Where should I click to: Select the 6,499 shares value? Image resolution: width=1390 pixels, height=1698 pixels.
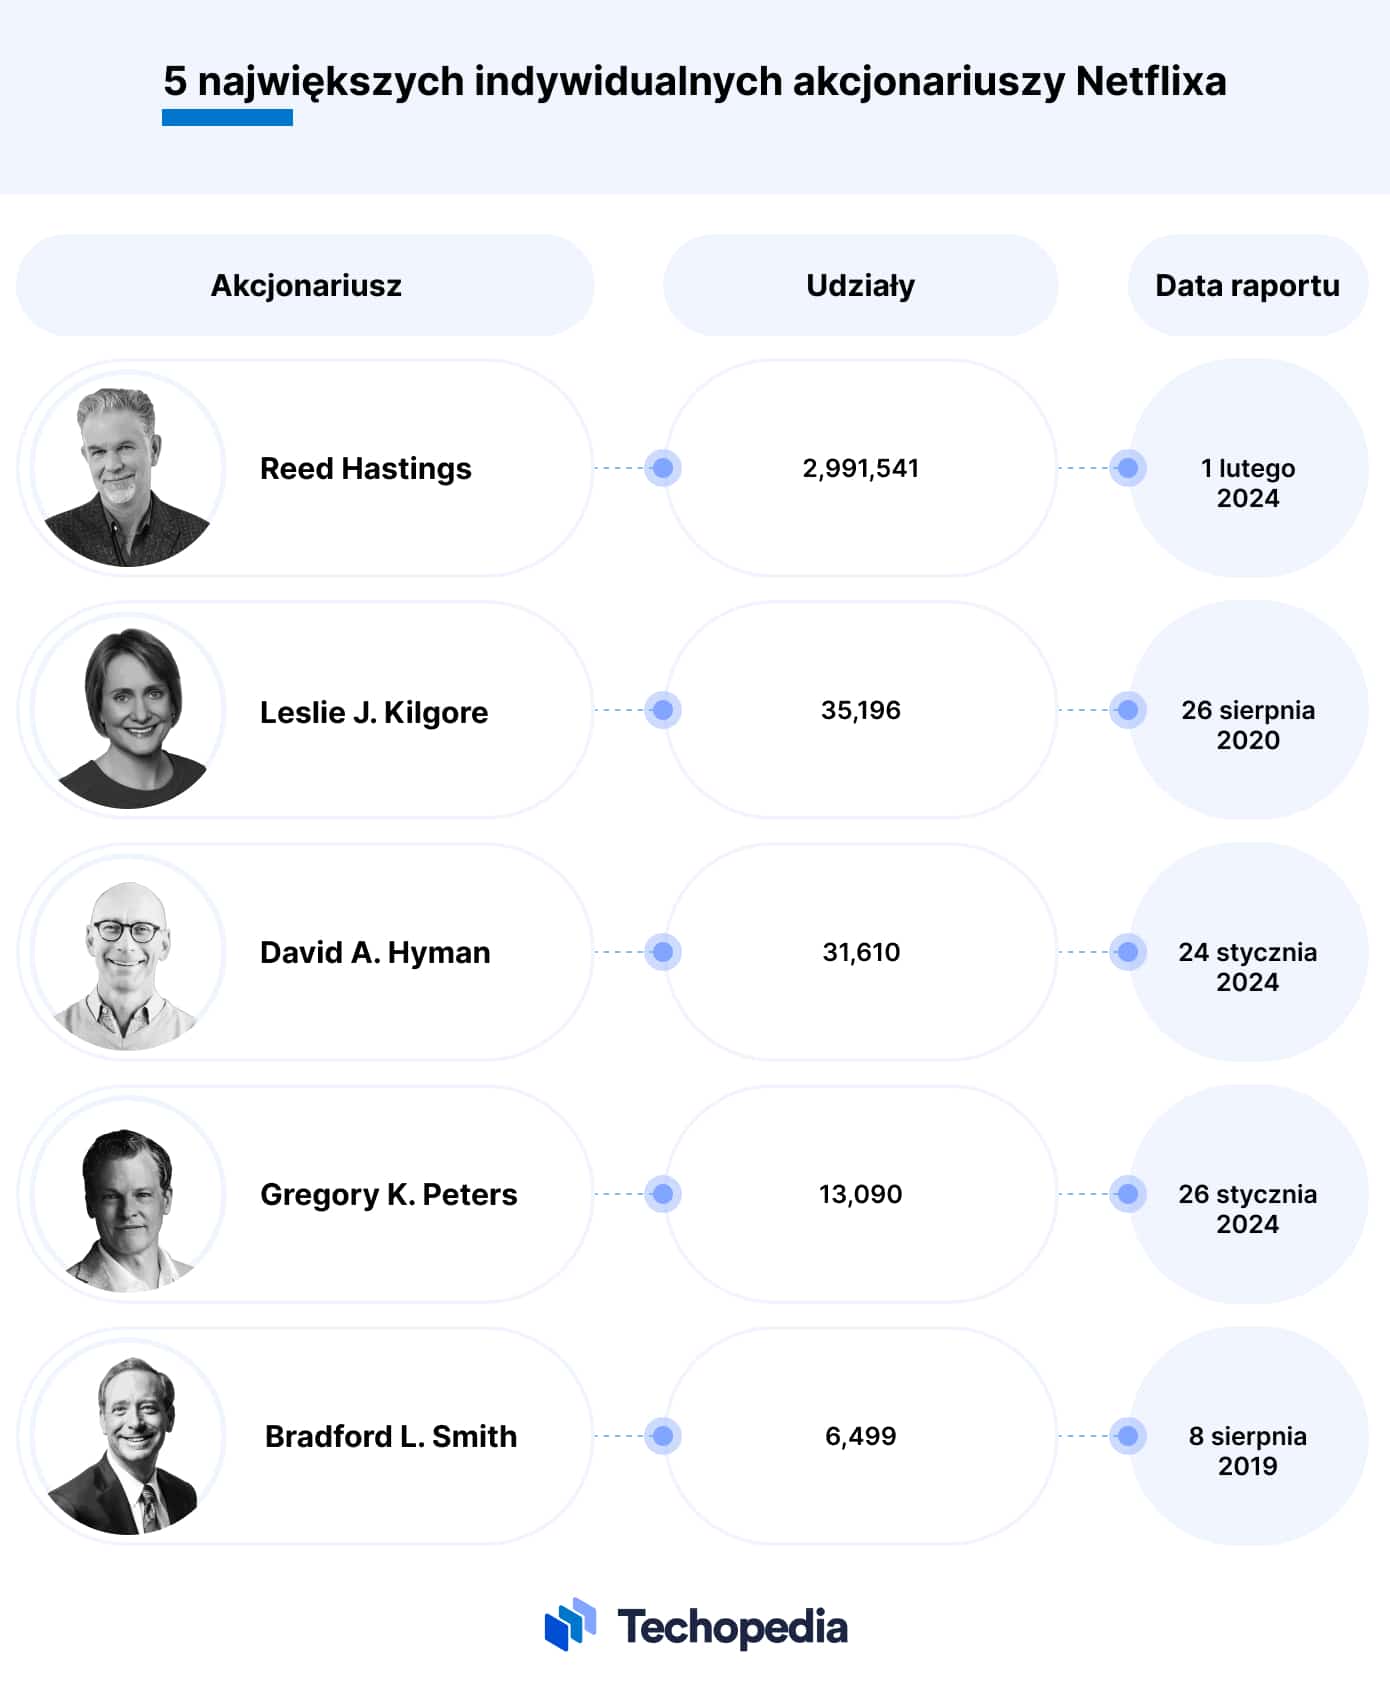(860, 1436)
